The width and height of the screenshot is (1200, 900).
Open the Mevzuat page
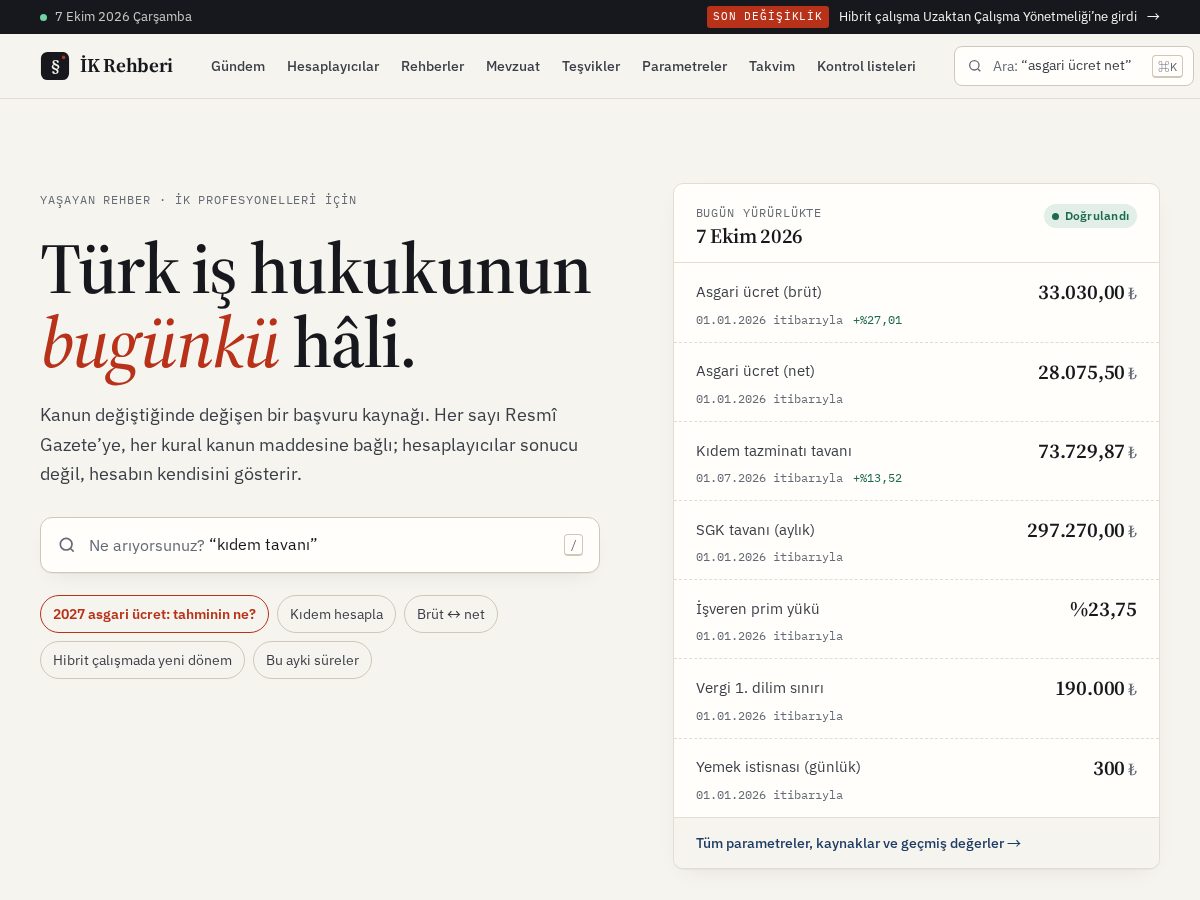coord(513,66)
